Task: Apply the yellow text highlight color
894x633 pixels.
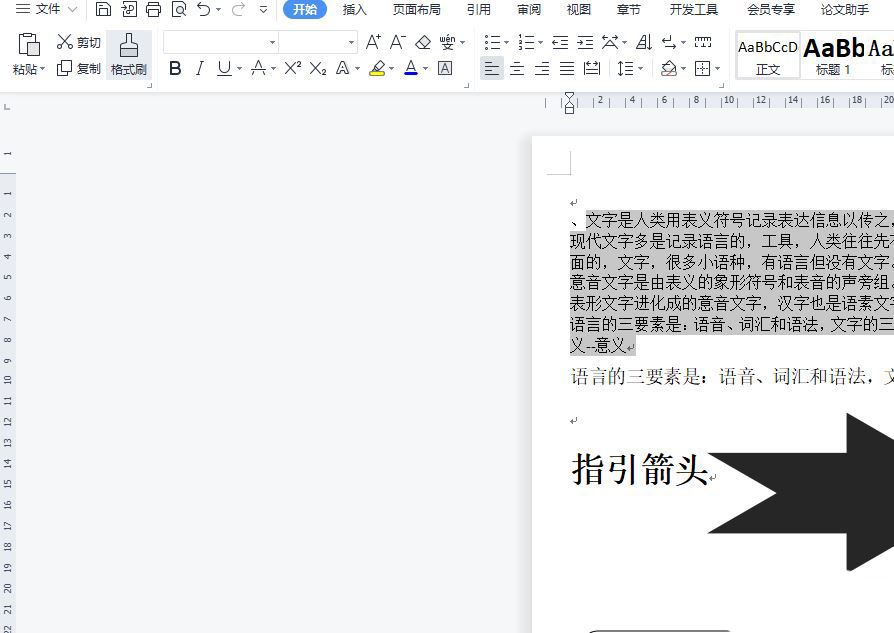Action: (377, 68)
